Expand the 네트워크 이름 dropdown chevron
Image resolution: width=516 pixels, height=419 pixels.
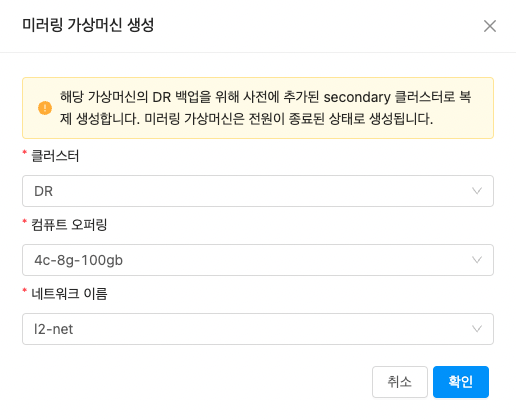coord(477,329)
